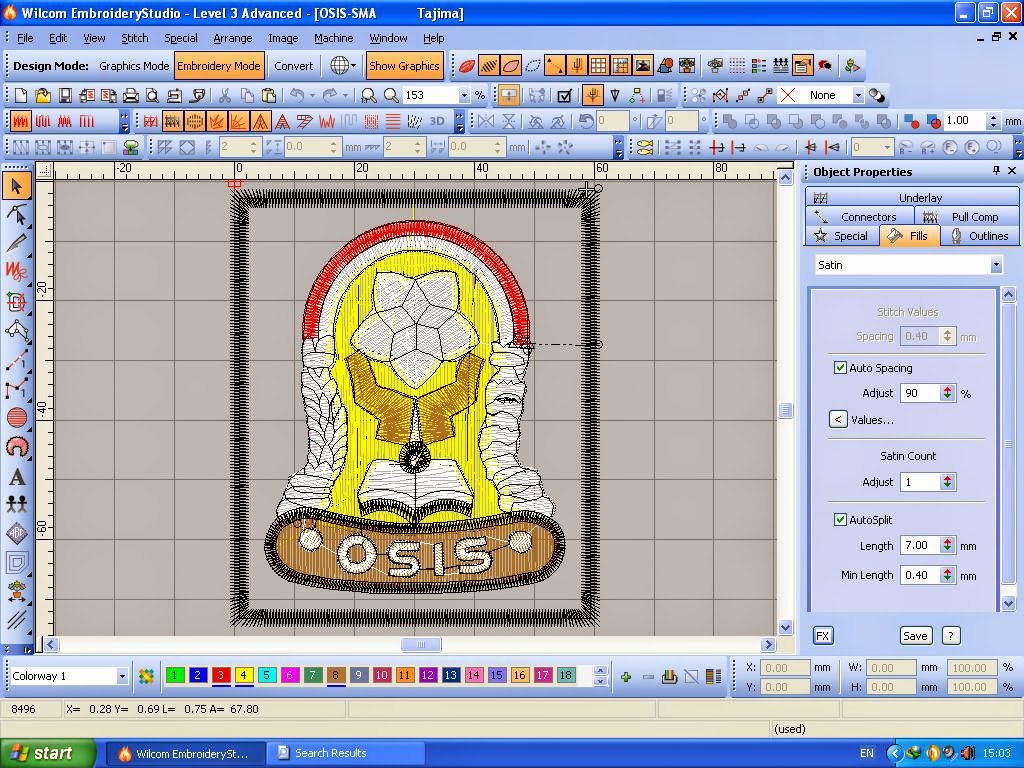Open the zoom percentage combo box
Viewport: 1024px width, 768px height.
[x=464, y=95]
